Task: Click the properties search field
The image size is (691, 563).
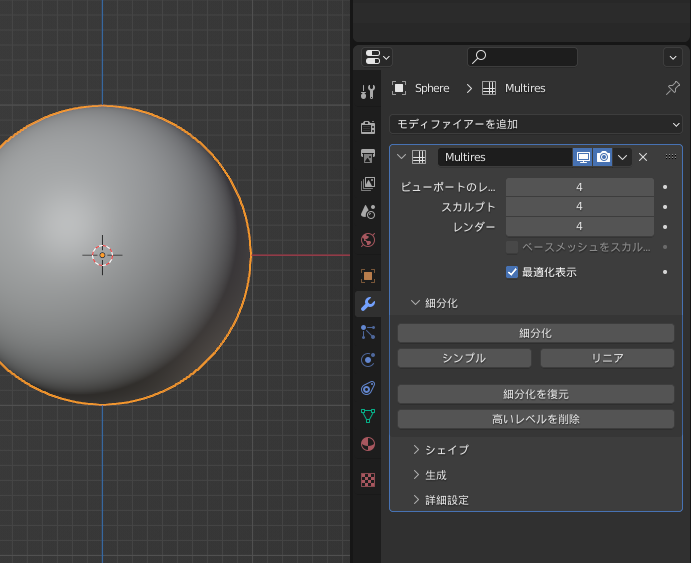Action: [522, 57]
